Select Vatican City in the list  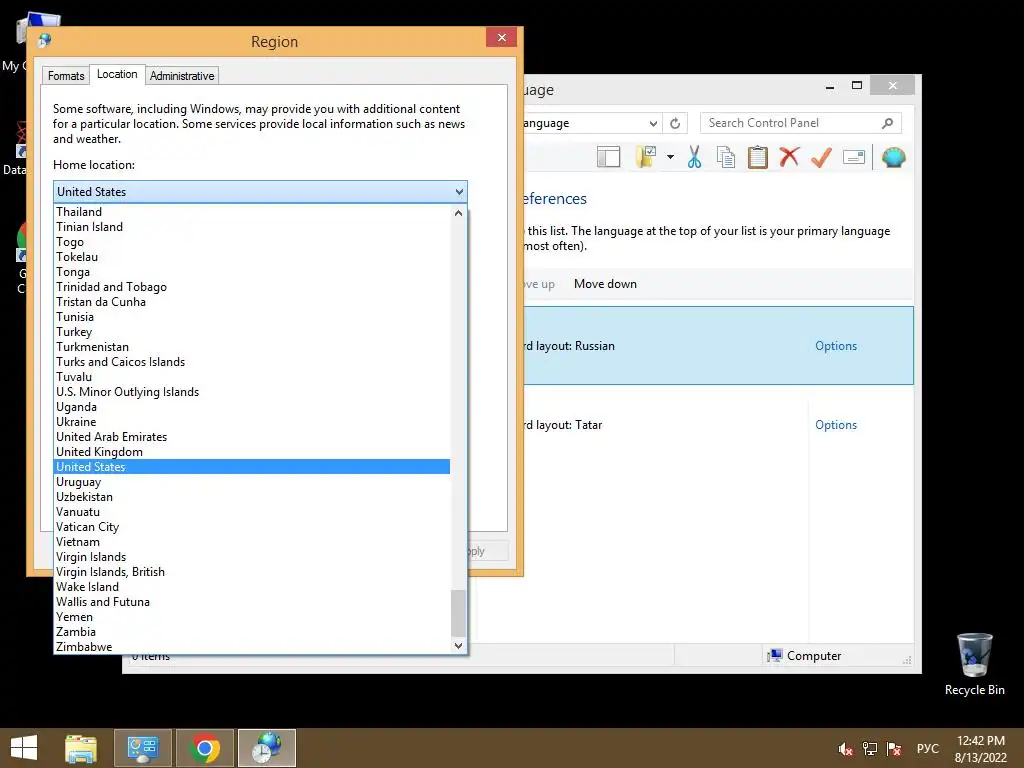[252, 527]
